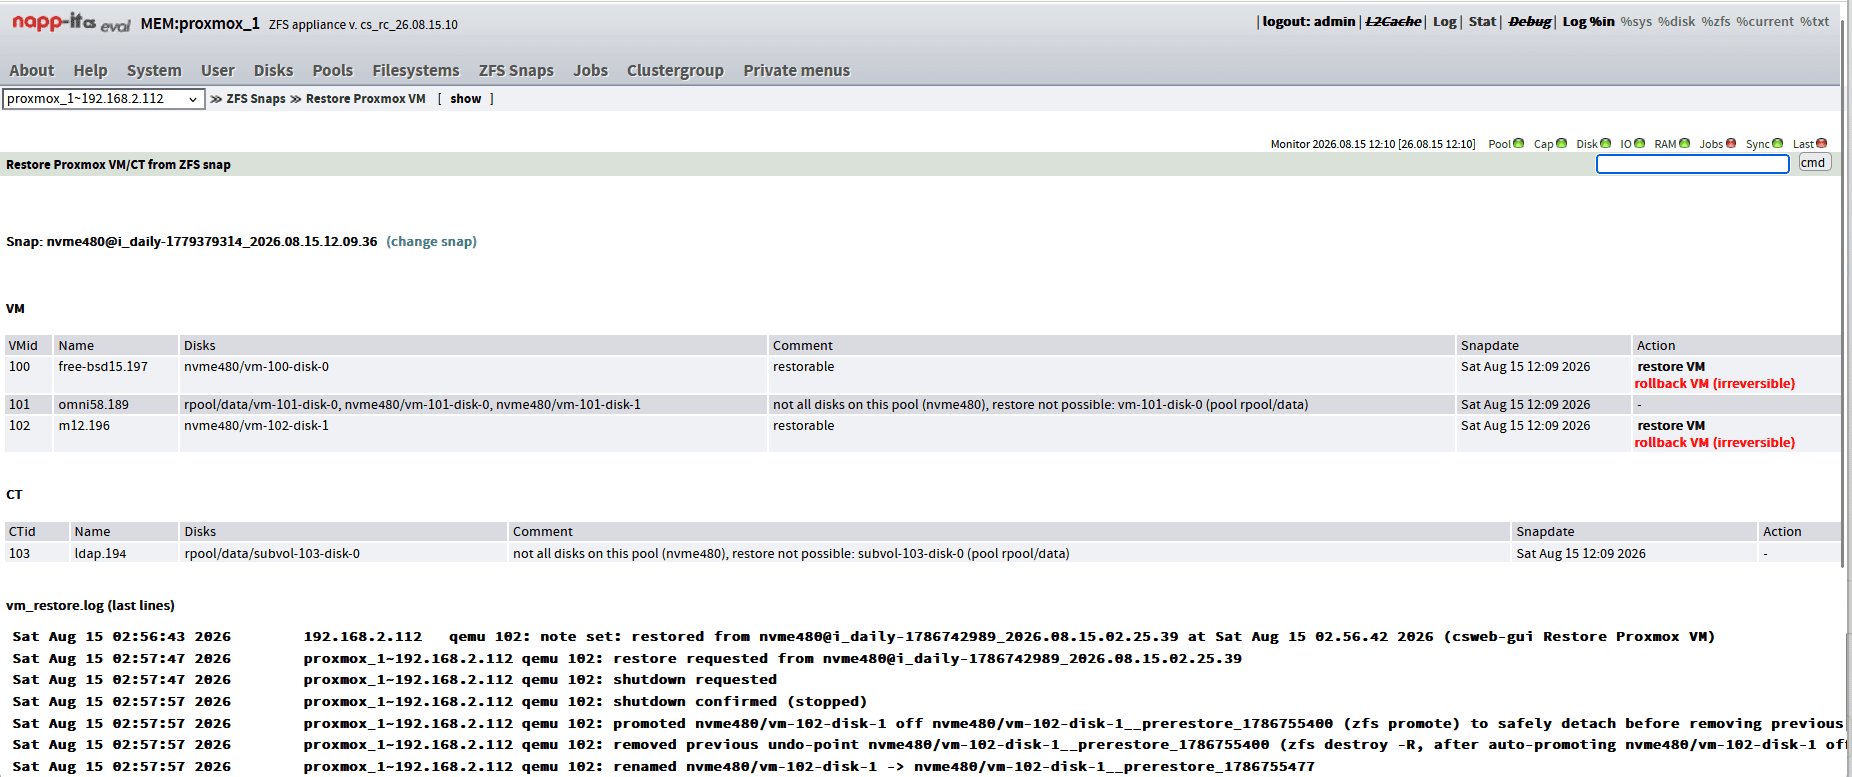Open the Help menu
1852x777 pixels.
[90, 70]
